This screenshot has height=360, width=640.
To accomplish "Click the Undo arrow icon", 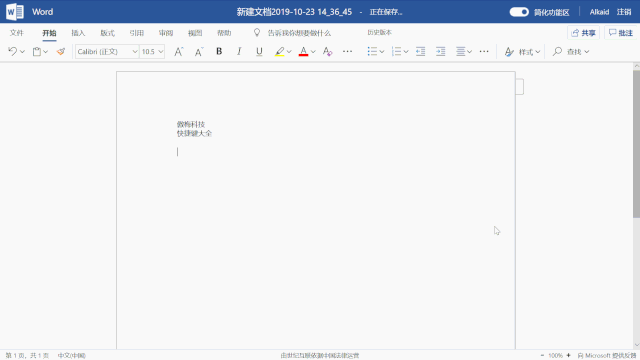I will (x=12, y=51).
